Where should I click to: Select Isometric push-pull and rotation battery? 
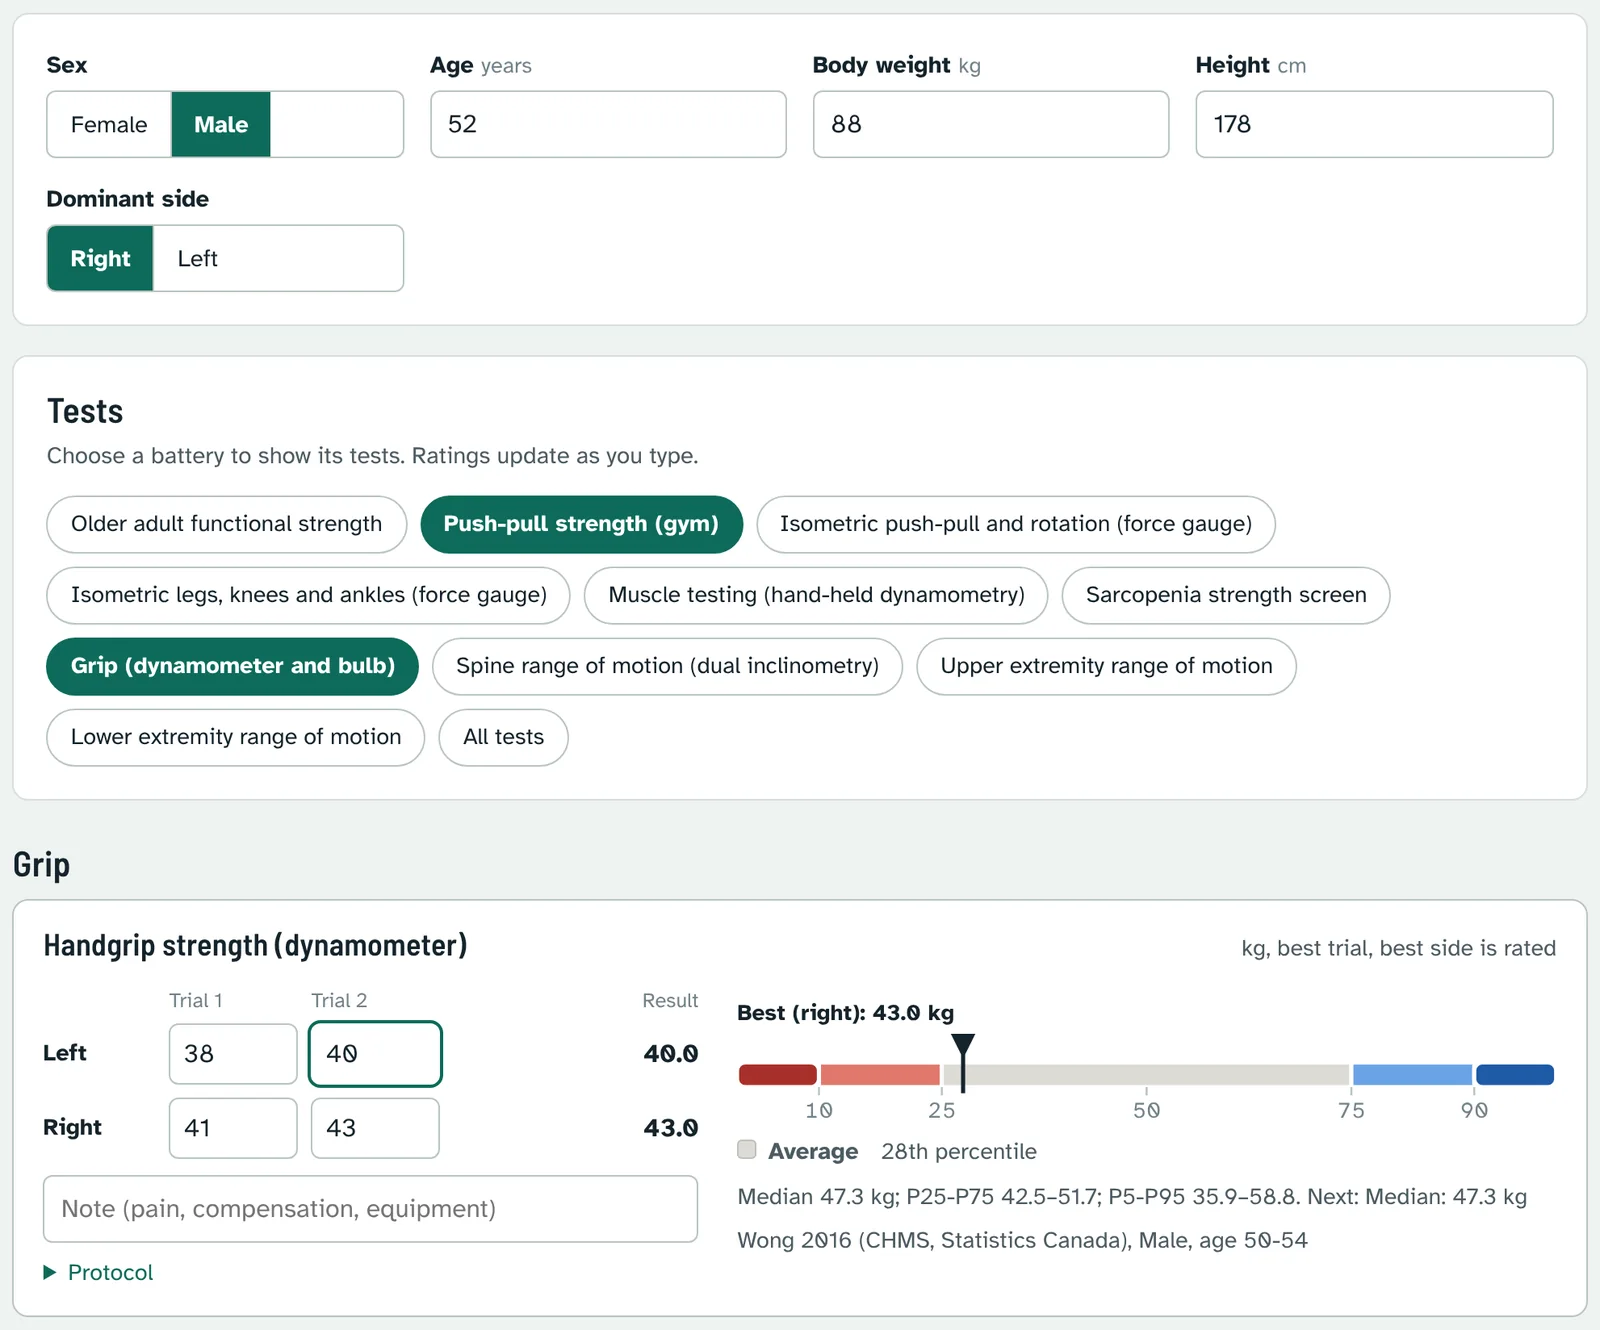click(x=1016, y=524)
